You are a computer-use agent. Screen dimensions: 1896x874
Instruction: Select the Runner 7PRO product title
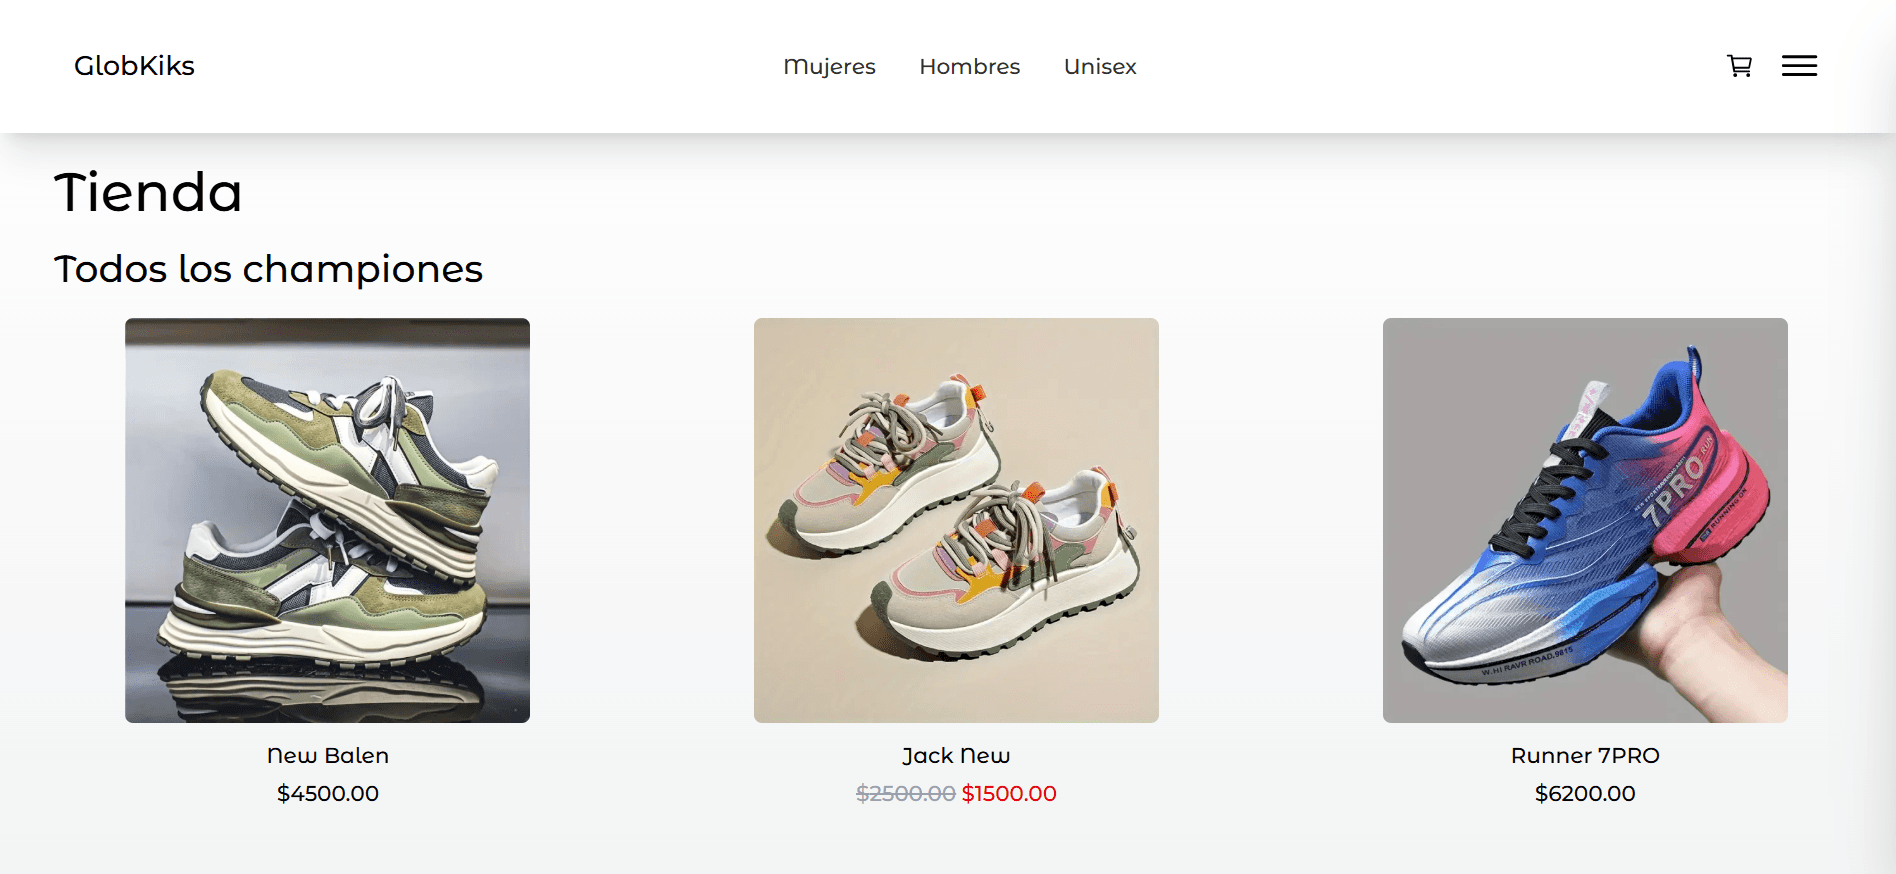pyautogui.click(x=1585, y=756)
